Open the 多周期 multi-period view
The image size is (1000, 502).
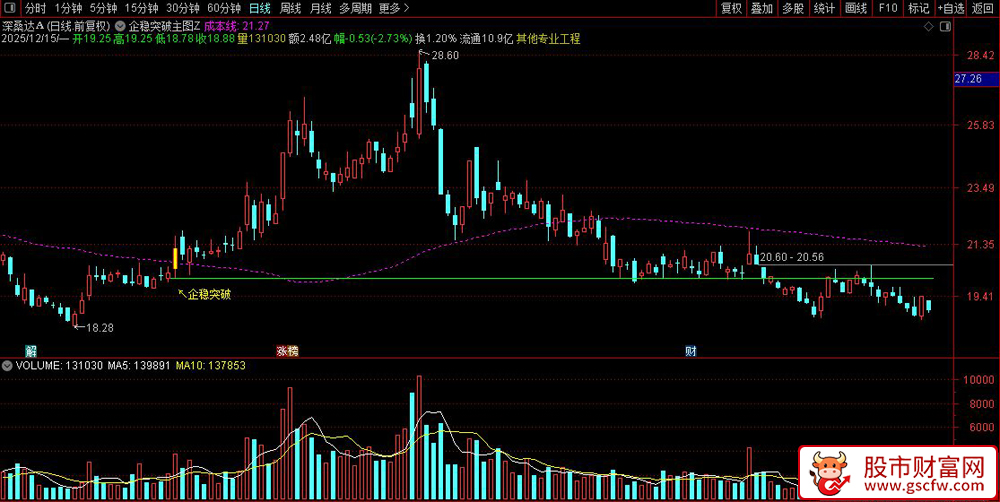coord(355,8)
